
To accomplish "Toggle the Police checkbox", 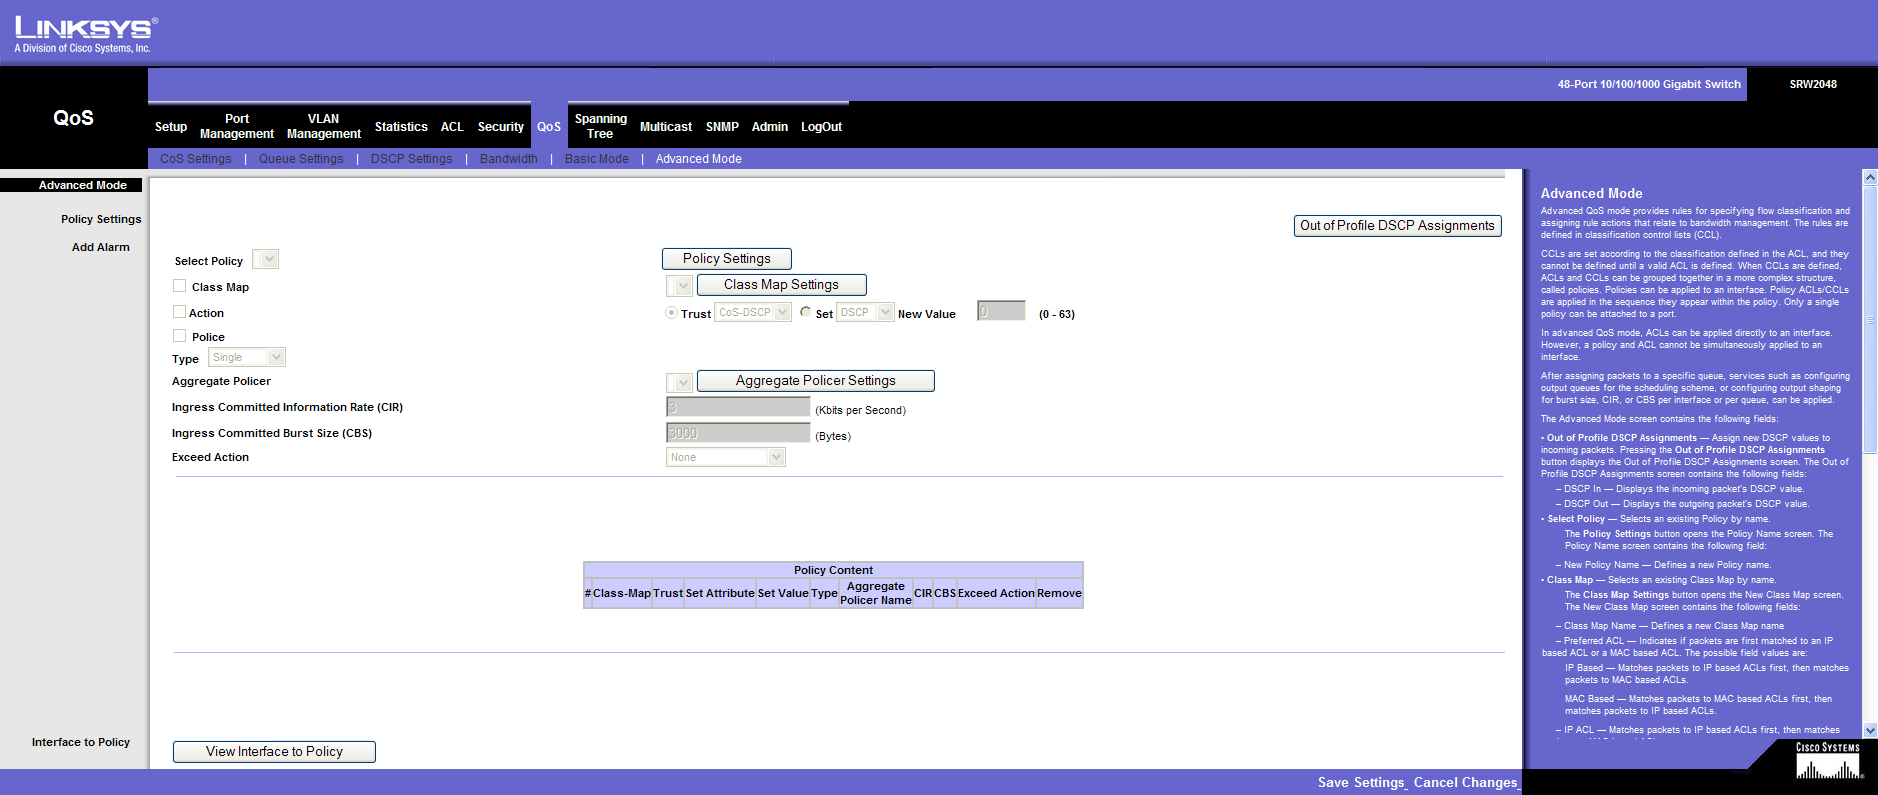I will click(180, 336).
